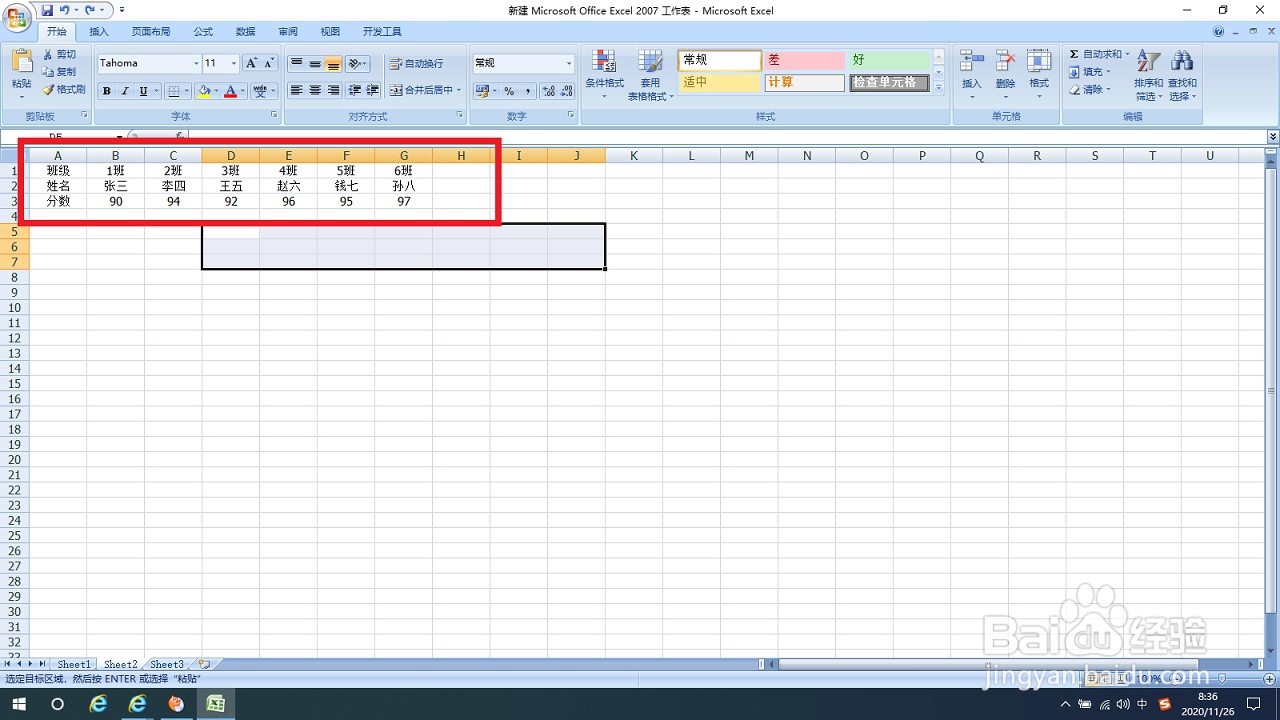The height and width of the screenshot is (720, 1280).
Task: Click the Format Painter (格式刷) button
Action: click(x=63, y=89)
